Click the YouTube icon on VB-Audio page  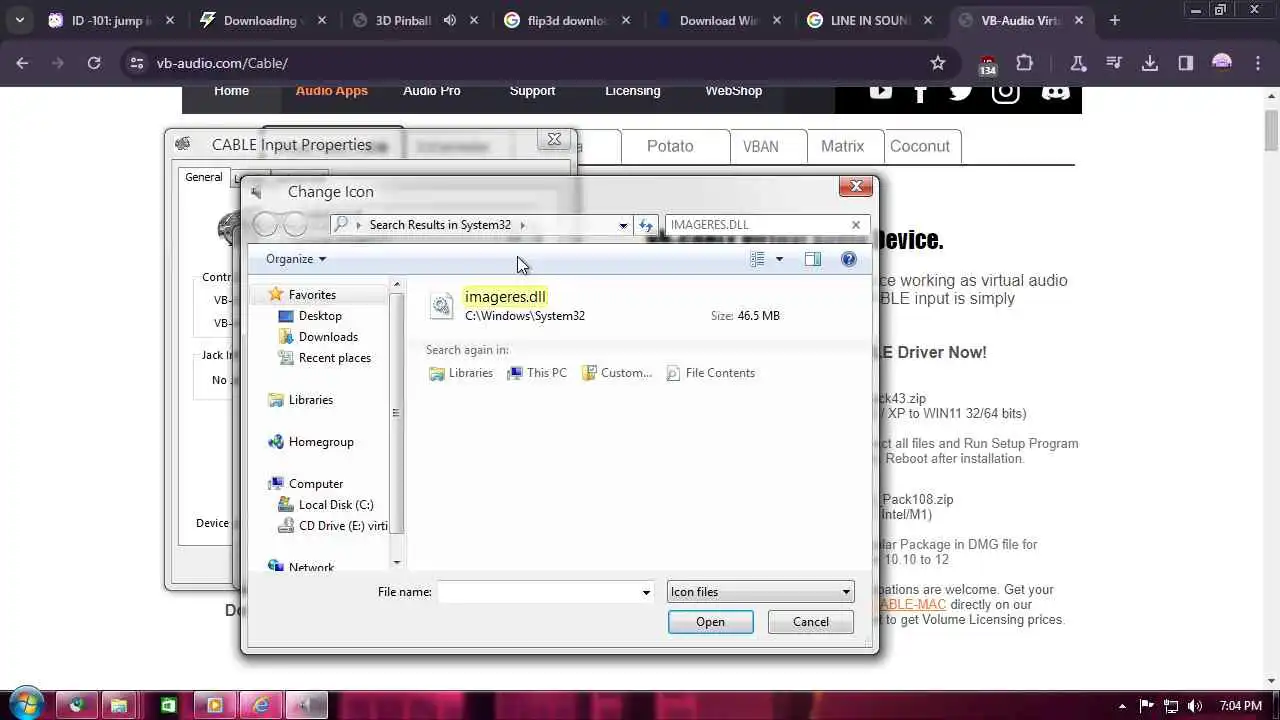coord(880,91)
